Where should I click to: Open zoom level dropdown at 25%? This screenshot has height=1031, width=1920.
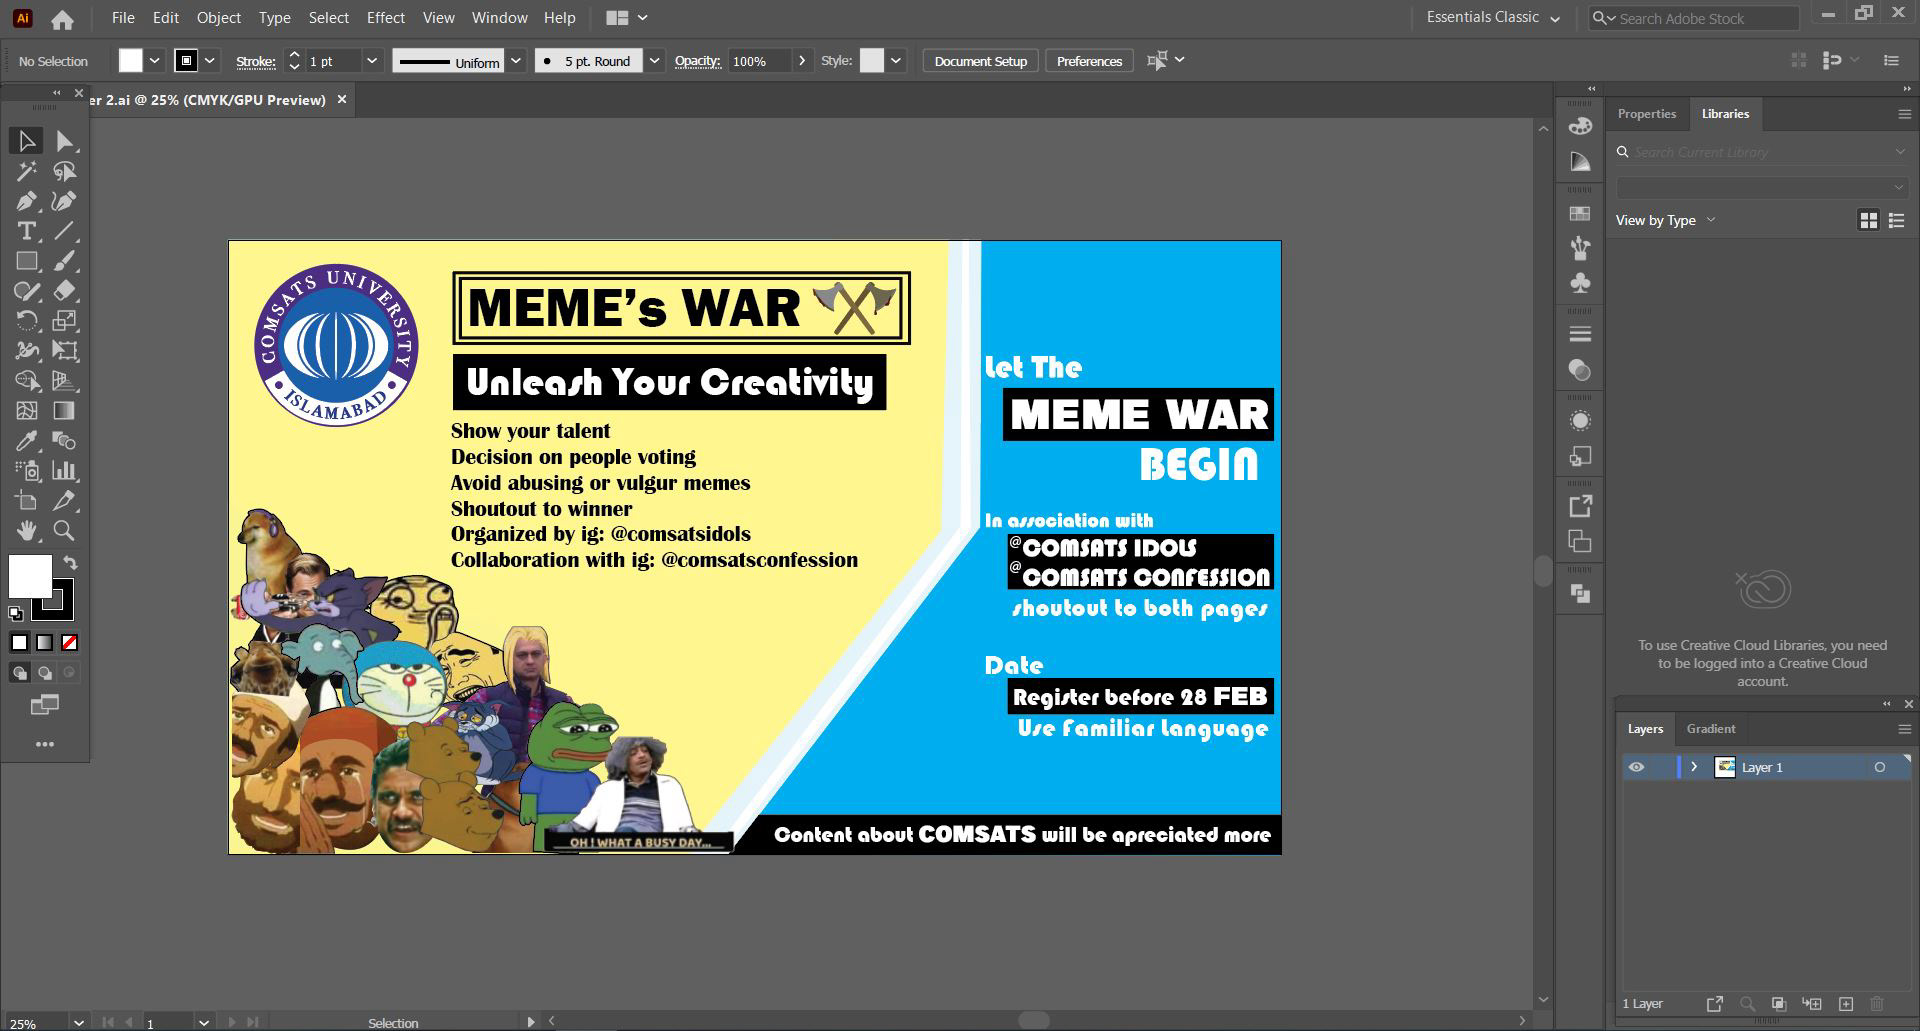pos(79,1022)
